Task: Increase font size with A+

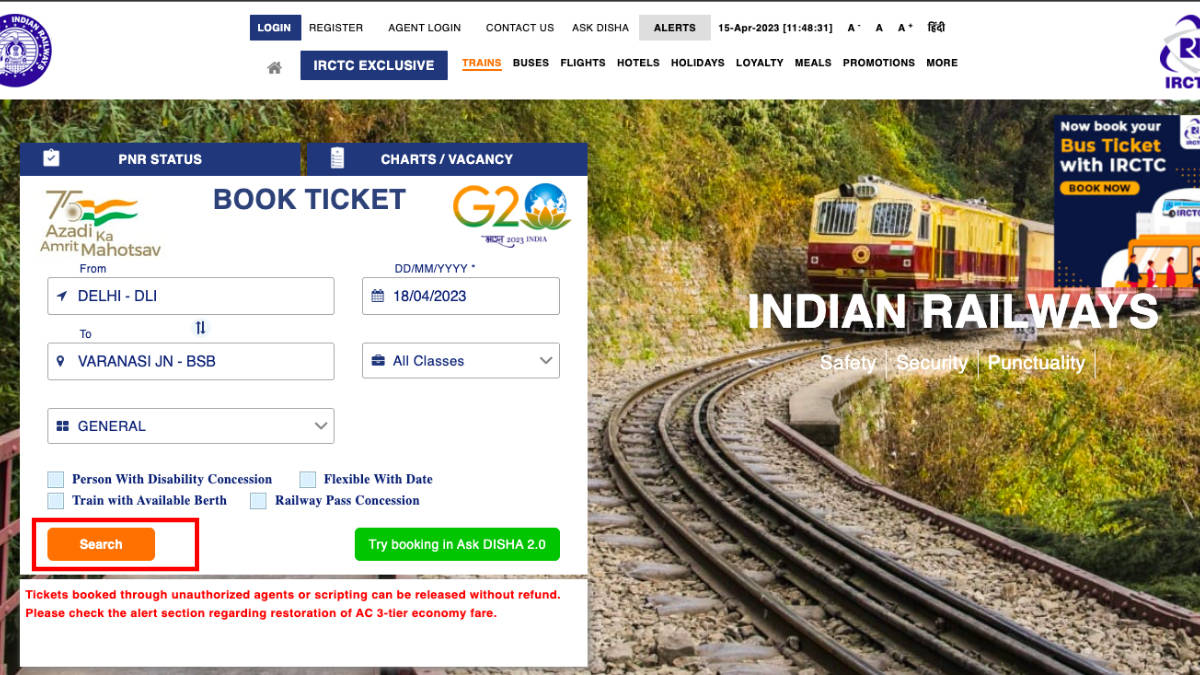Action: tap(905, 28)
